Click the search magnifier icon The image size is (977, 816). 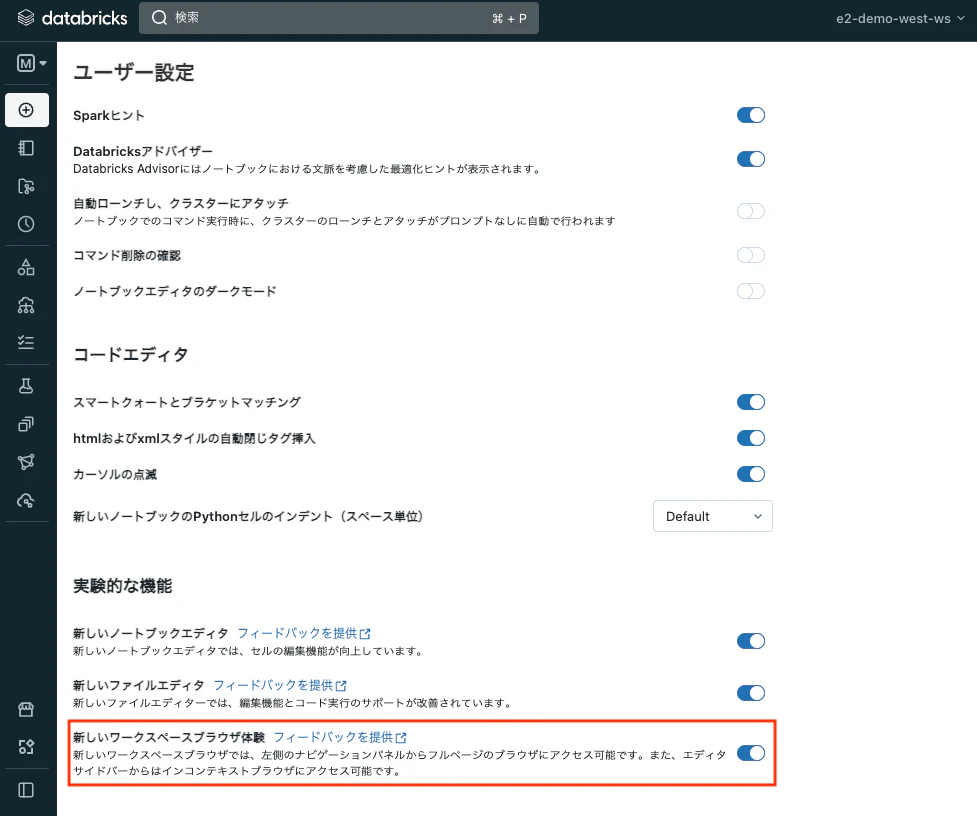160,17
